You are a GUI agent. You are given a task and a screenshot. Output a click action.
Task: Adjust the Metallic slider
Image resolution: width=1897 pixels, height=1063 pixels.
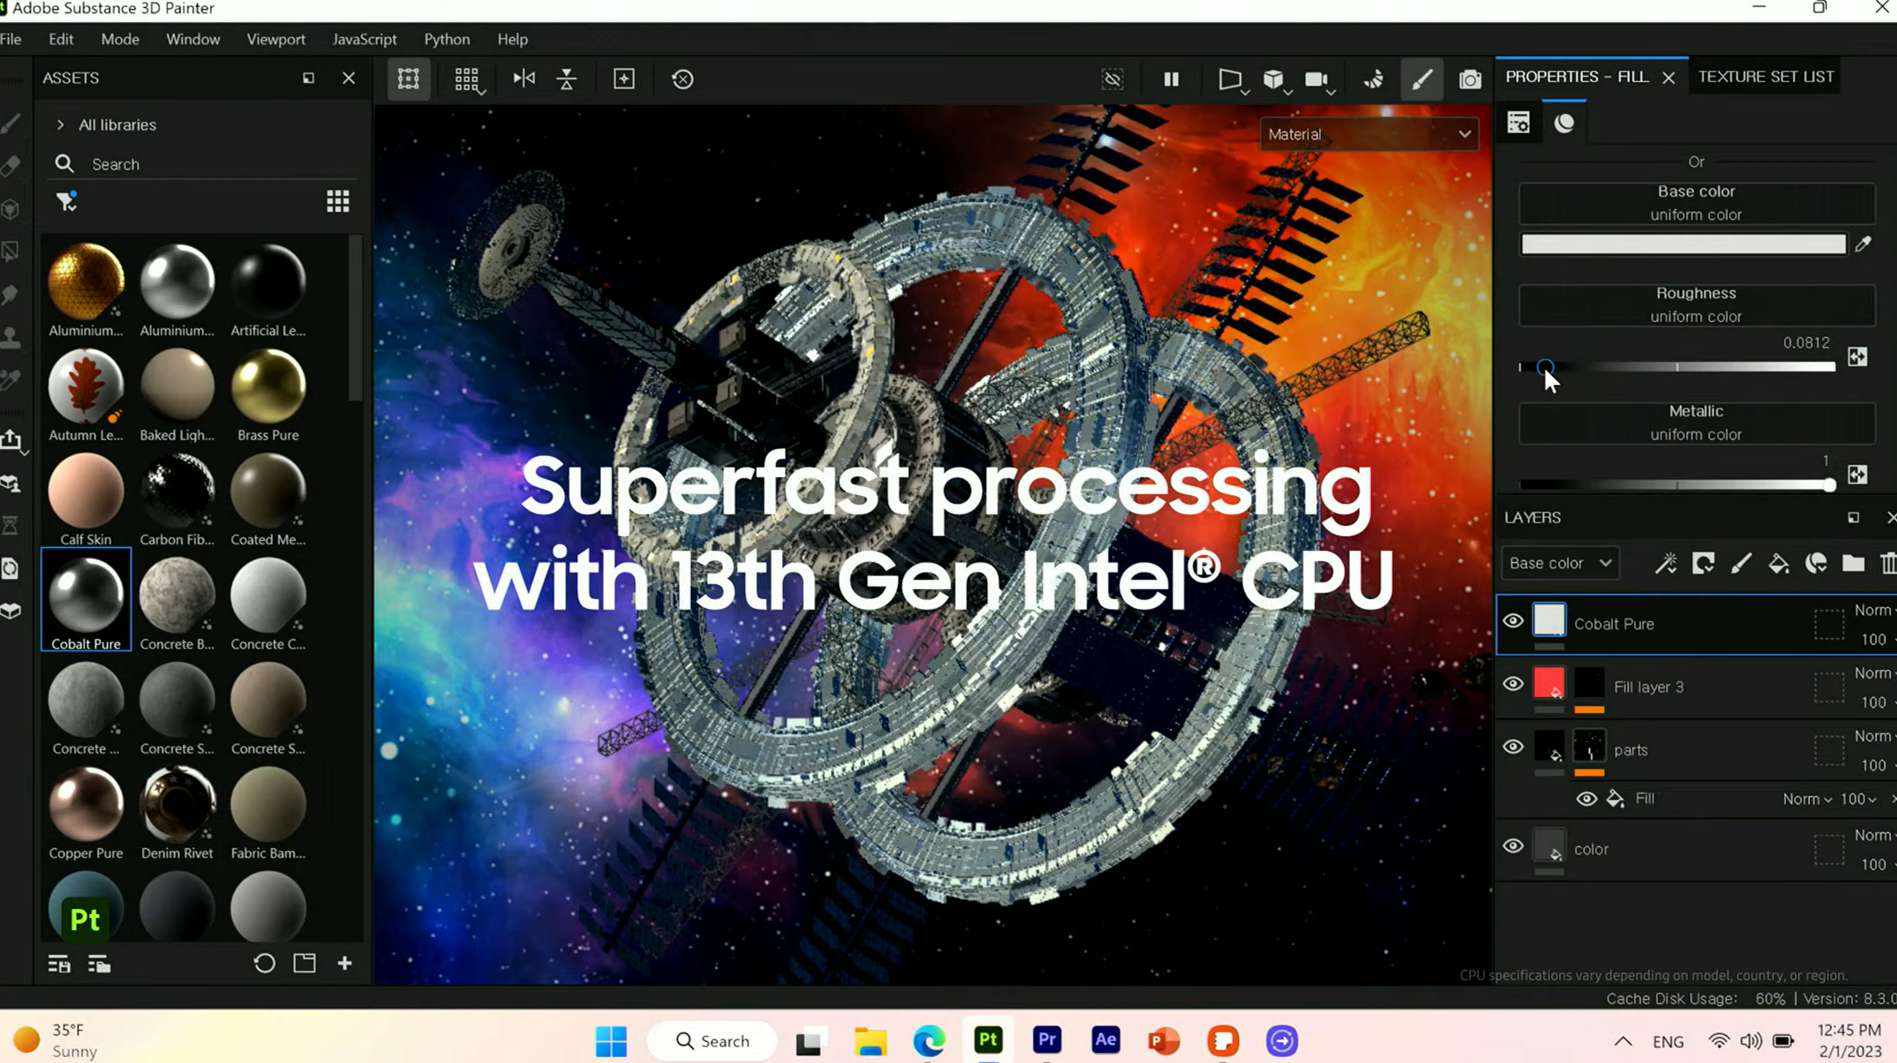point(1677,486)
